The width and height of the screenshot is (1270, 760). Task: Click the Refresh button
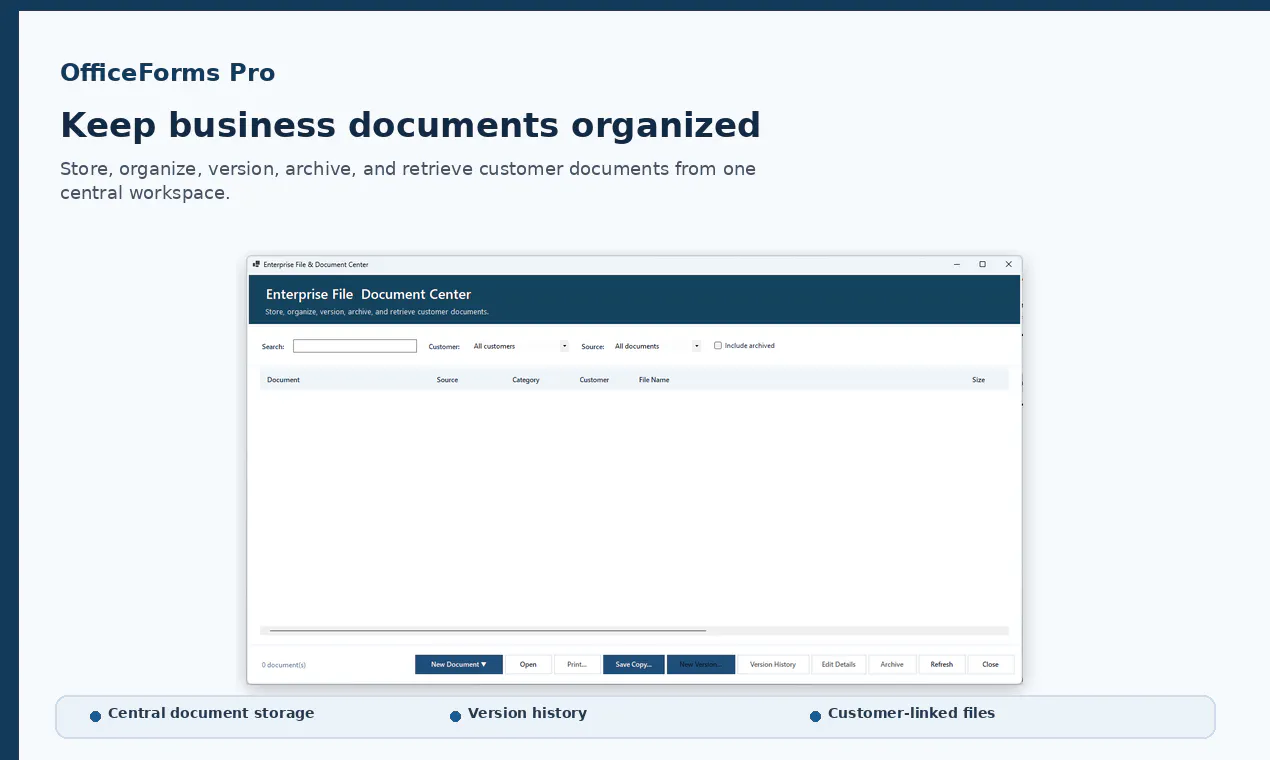pos(942,664)
